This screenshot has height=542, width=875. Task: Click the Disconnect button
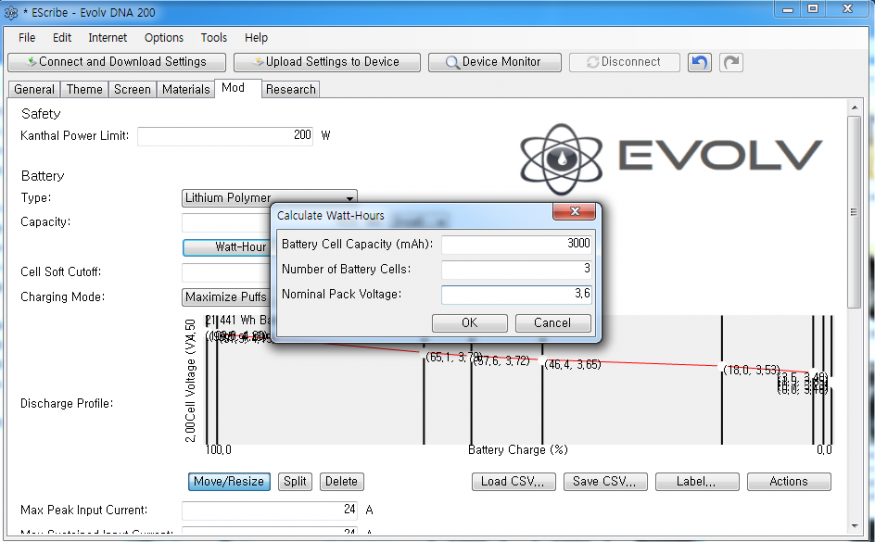coord(624,62)
